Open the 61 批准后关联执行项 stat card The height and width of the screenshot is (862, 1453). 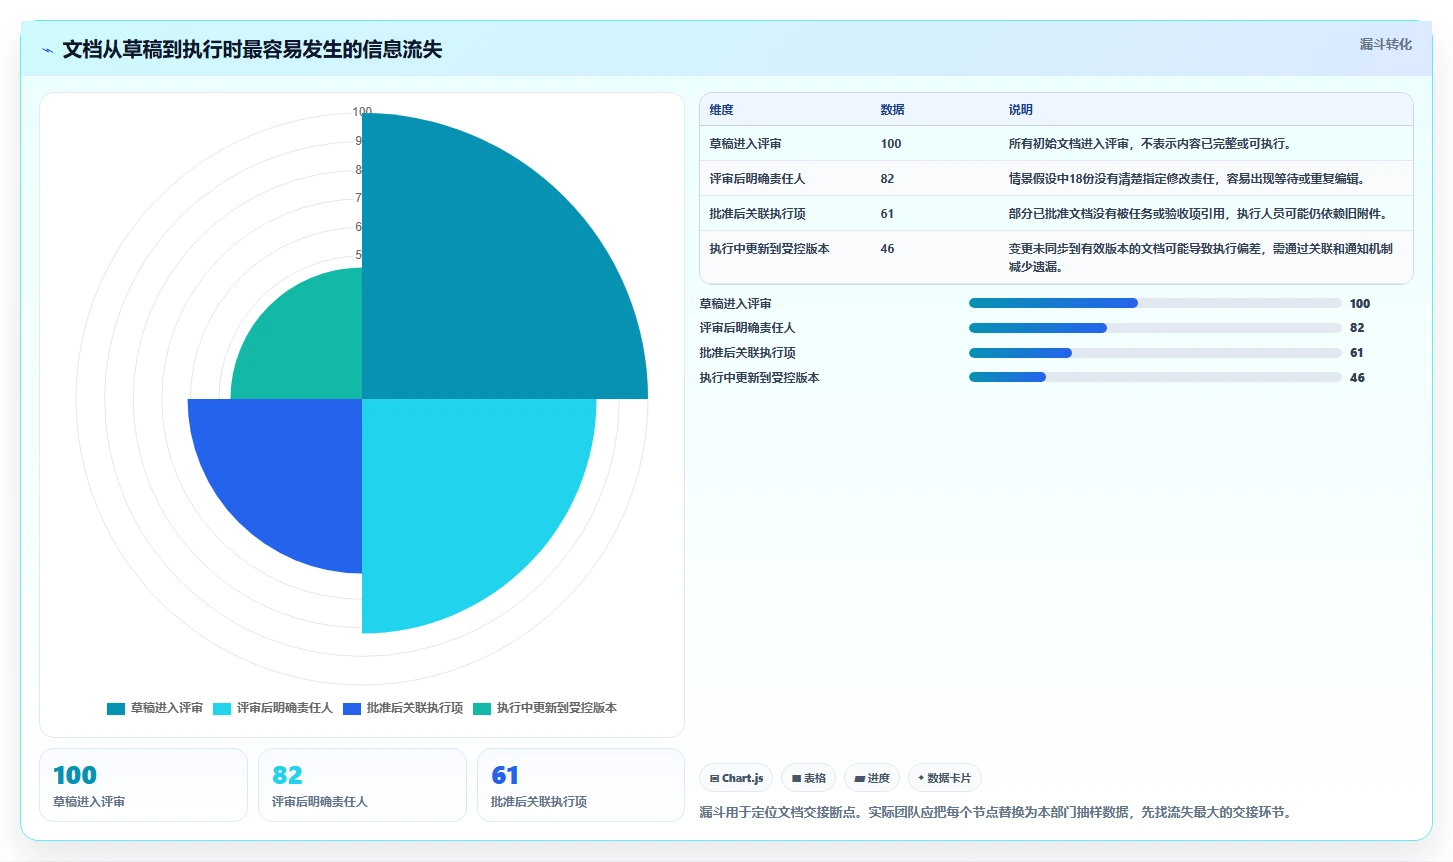click(581, 785)
